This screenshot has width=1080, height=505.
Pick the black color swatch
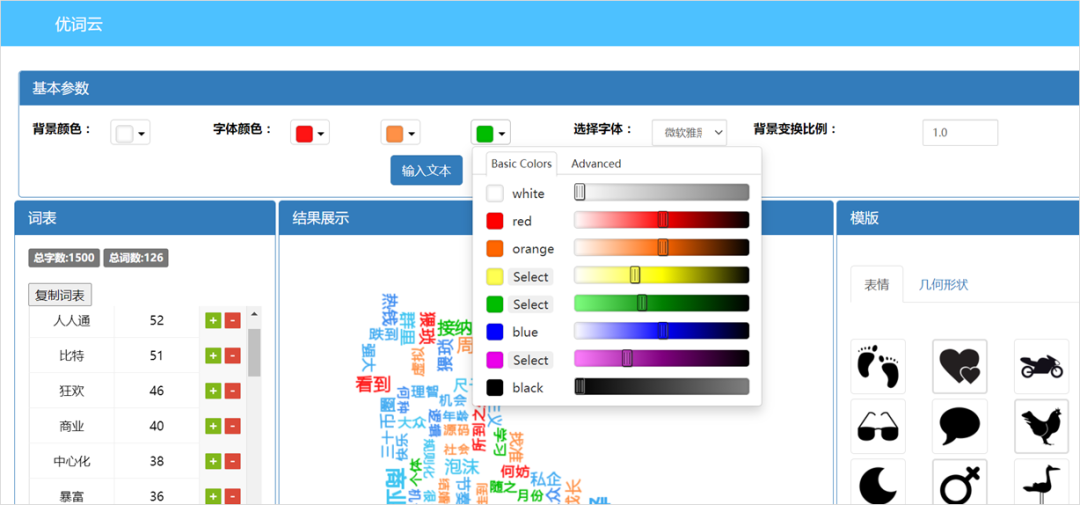(495, 388)
